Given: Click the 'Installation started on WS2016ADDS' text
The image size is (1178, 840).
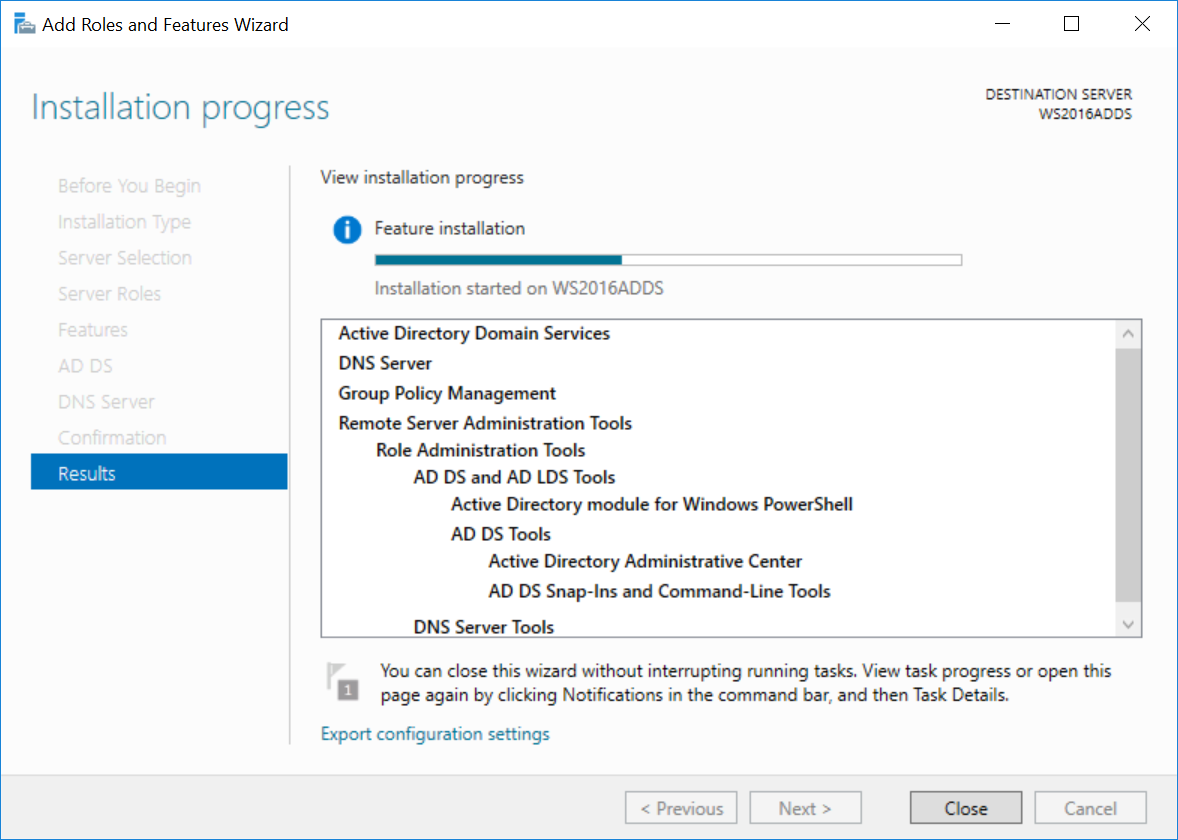Looking at the screenshot, I should coord(519,289).
